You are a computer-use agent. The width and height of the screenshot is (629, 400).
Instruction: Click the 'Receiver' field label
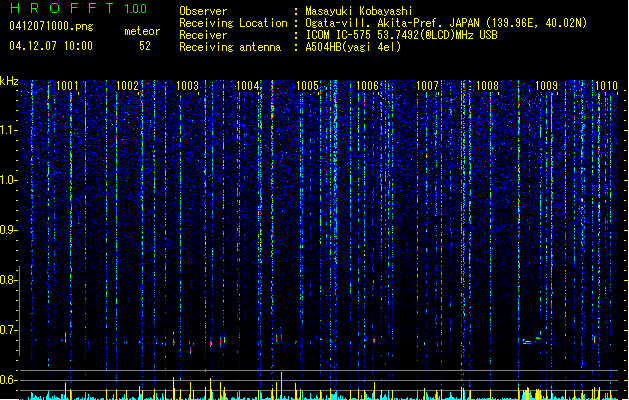click(203, 35)
